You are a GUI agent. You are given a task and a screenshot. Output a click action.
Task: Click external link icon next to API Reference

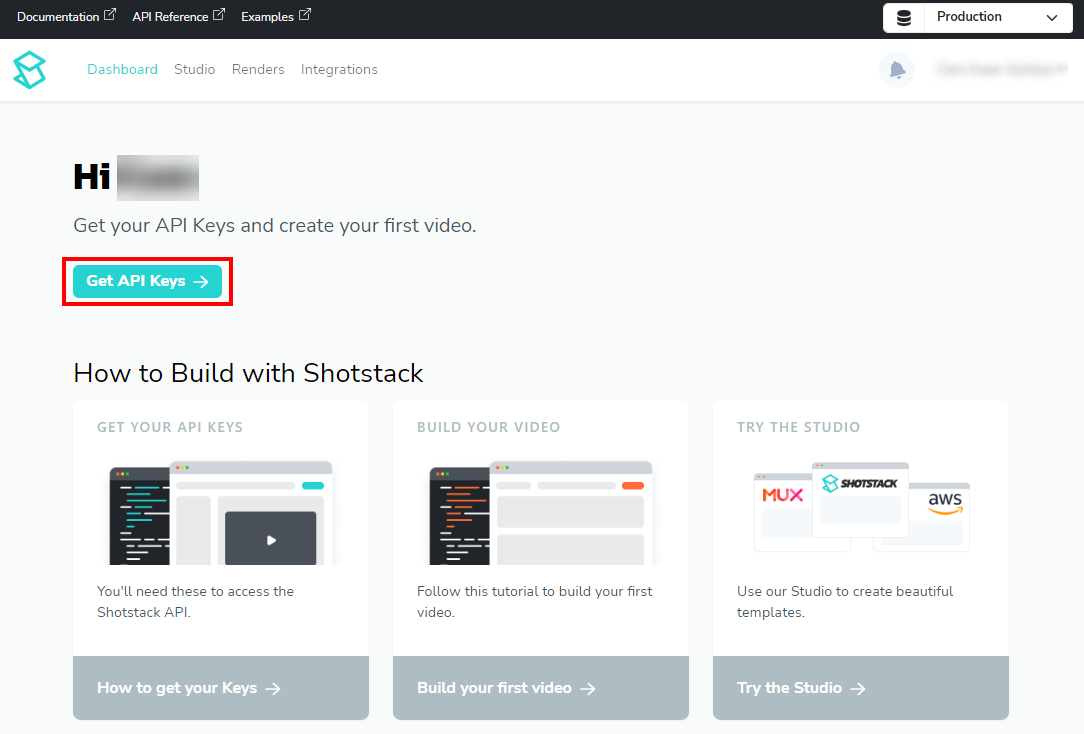pos(219,15)
